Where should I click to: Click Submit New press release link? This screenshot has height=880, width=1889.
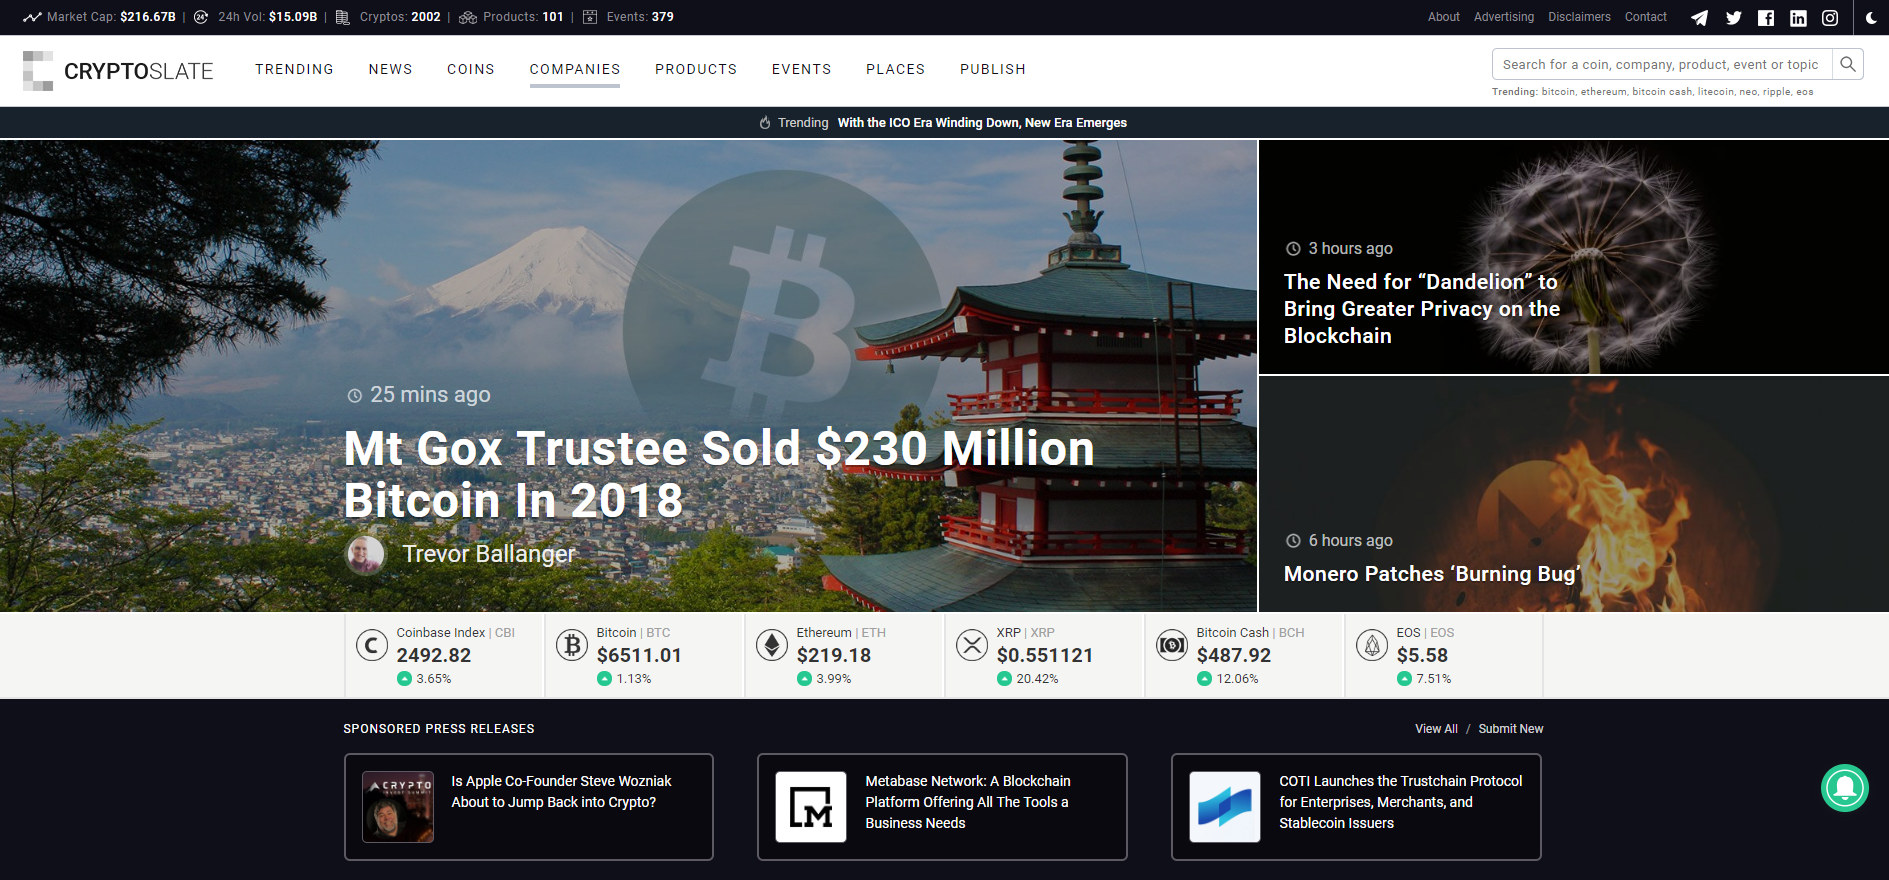(1510, 729)
